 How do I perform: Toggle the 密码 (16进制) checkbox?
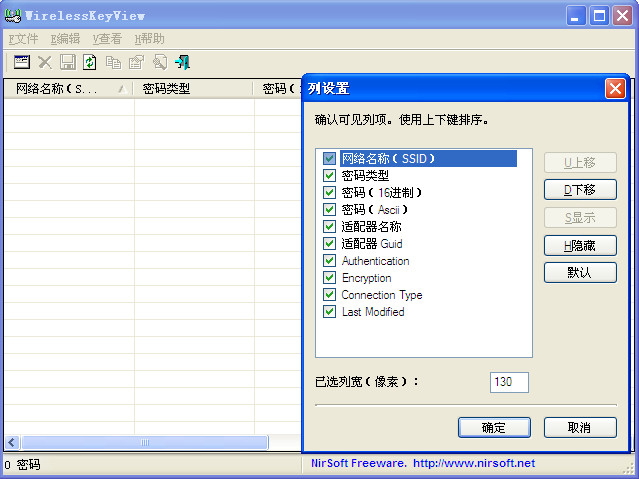click(x=329, y=192)
